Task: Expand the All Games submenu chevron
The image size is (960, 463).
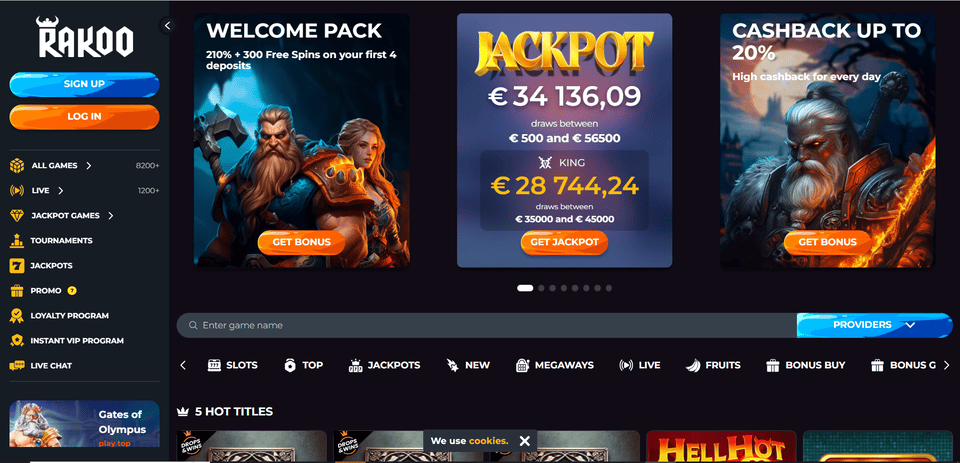Action: click(x=89, y=165)
